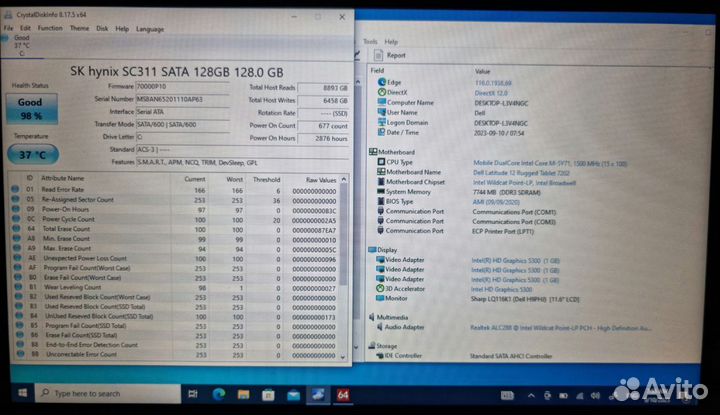Open Microsoft Store from taskbar
Viewport: 720px width, 415px height.
pyautogui.click(x=268, y=395)
